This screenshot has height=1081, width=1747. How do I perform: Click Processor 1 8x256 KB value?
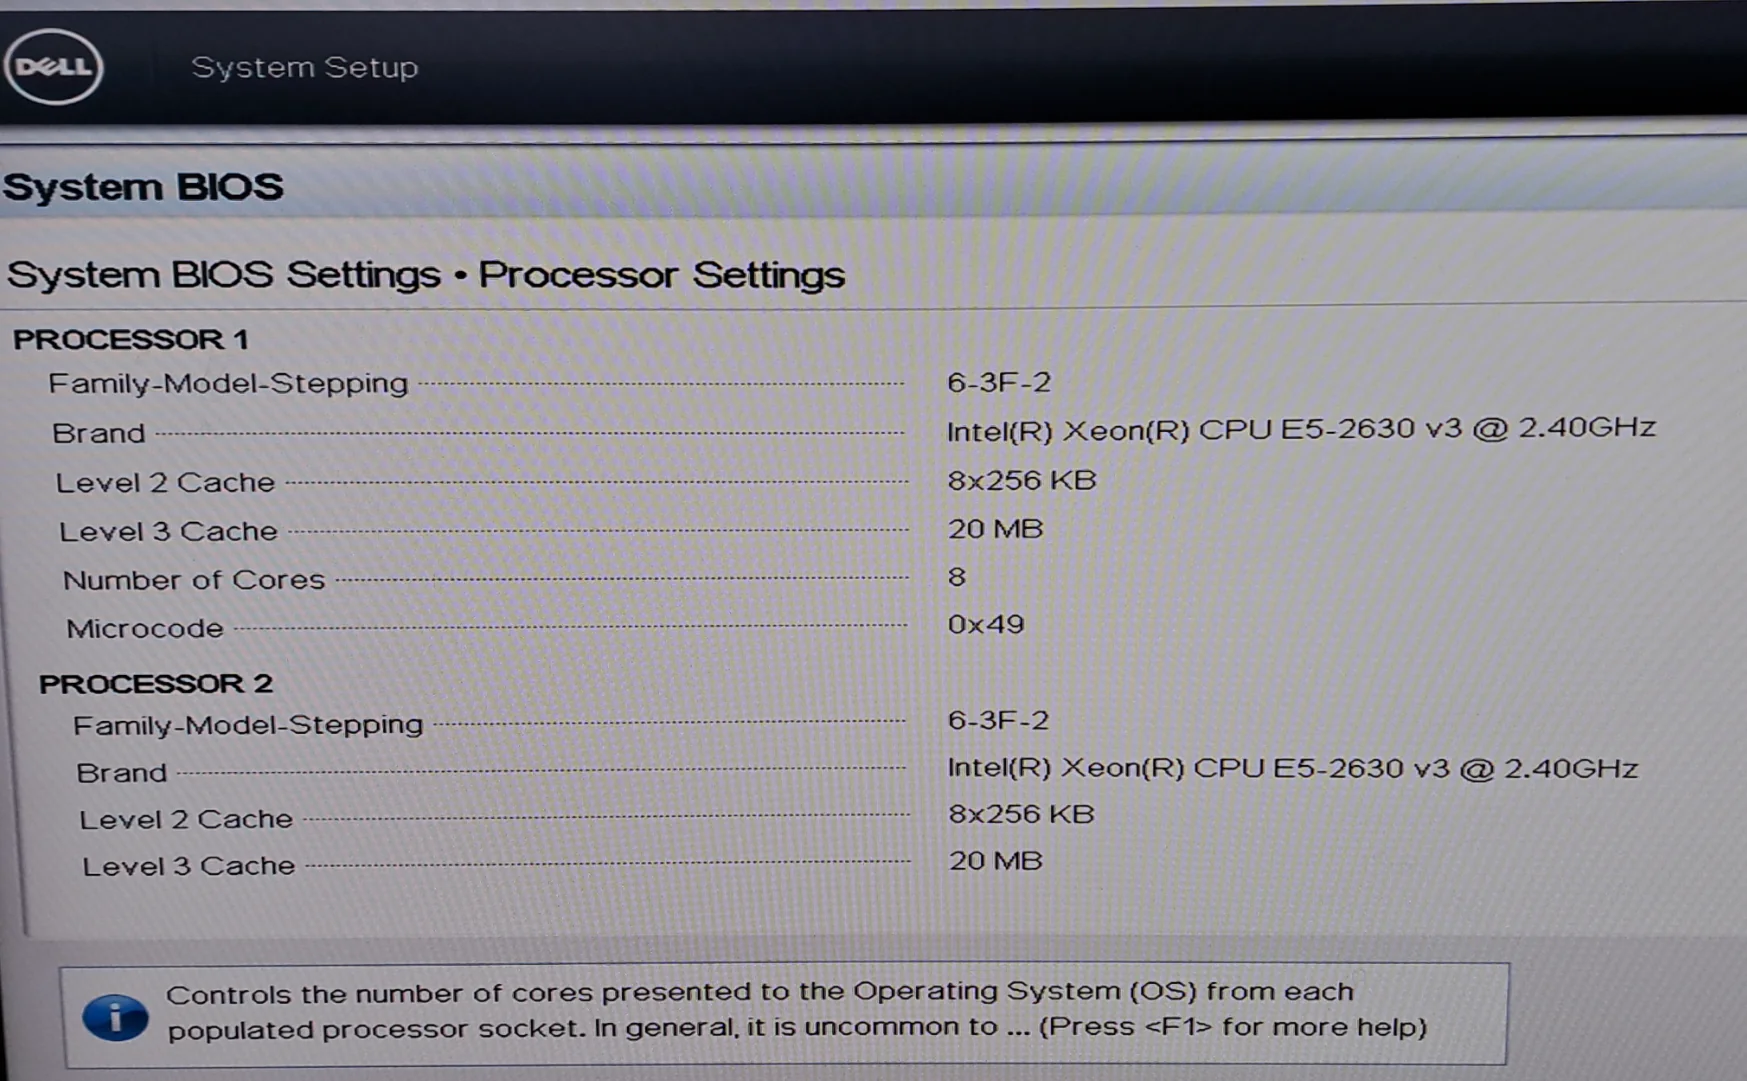click(1022, 480)
